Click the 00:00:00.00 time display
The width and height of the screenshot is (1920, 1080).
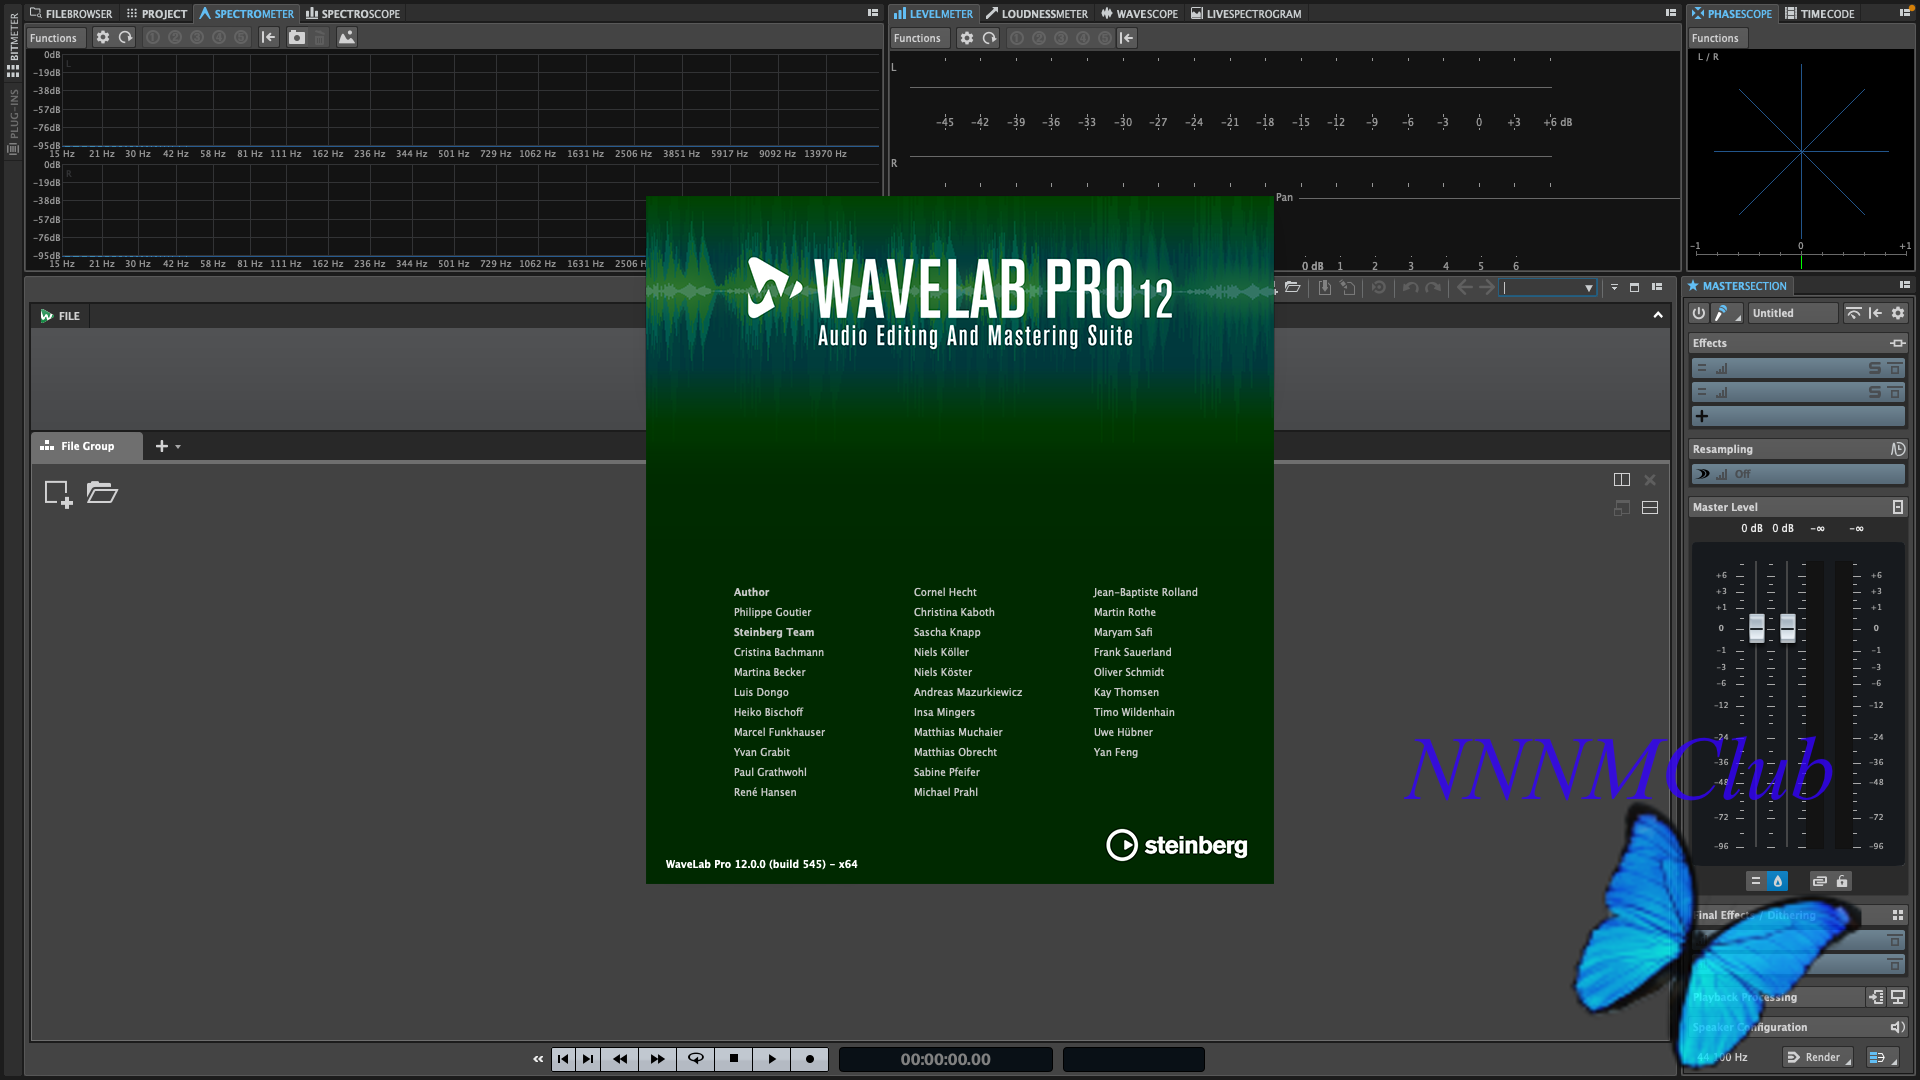(945, 1060)
